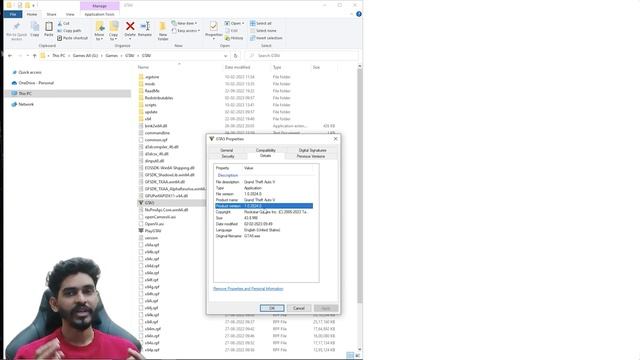640x360 pixels.
Task: Click Edit in the Open group
Action: tap(231, 31)
